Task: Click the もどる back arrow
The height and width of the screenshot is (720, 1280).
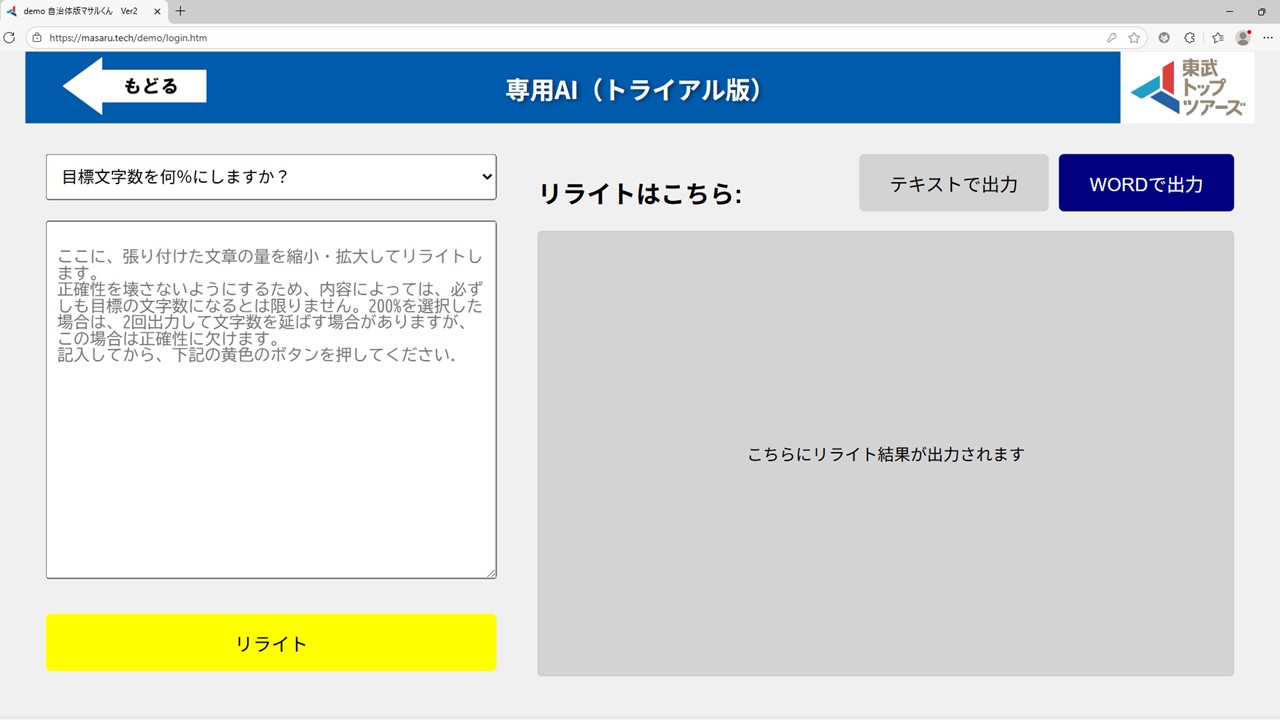Action: pos(134,86)
